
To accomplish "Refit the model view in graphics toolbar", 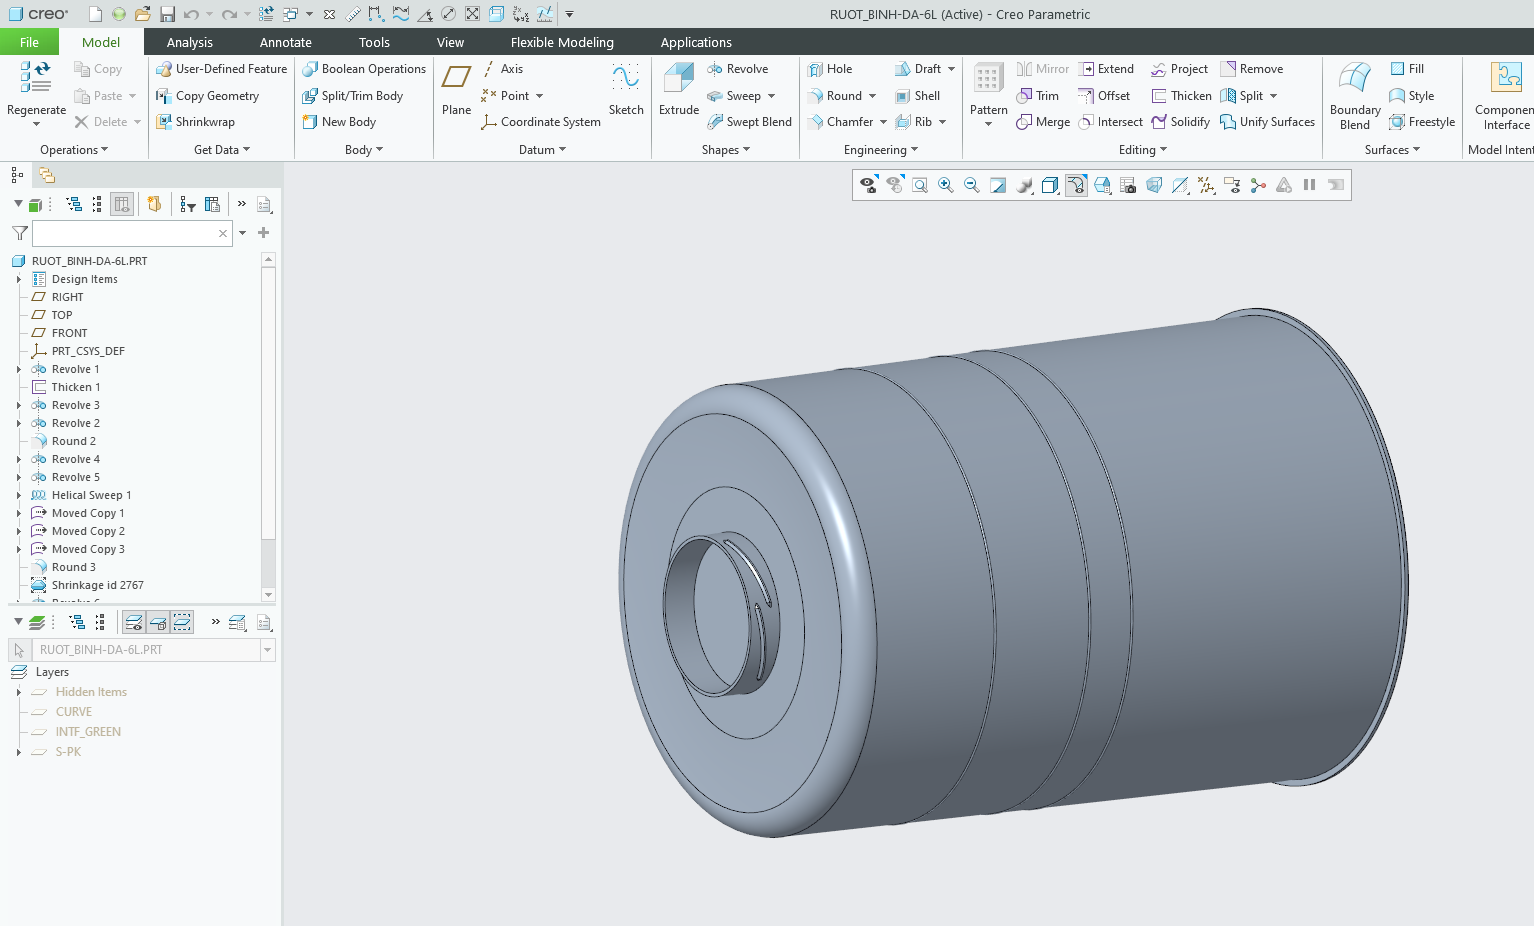I will [919, 185].
